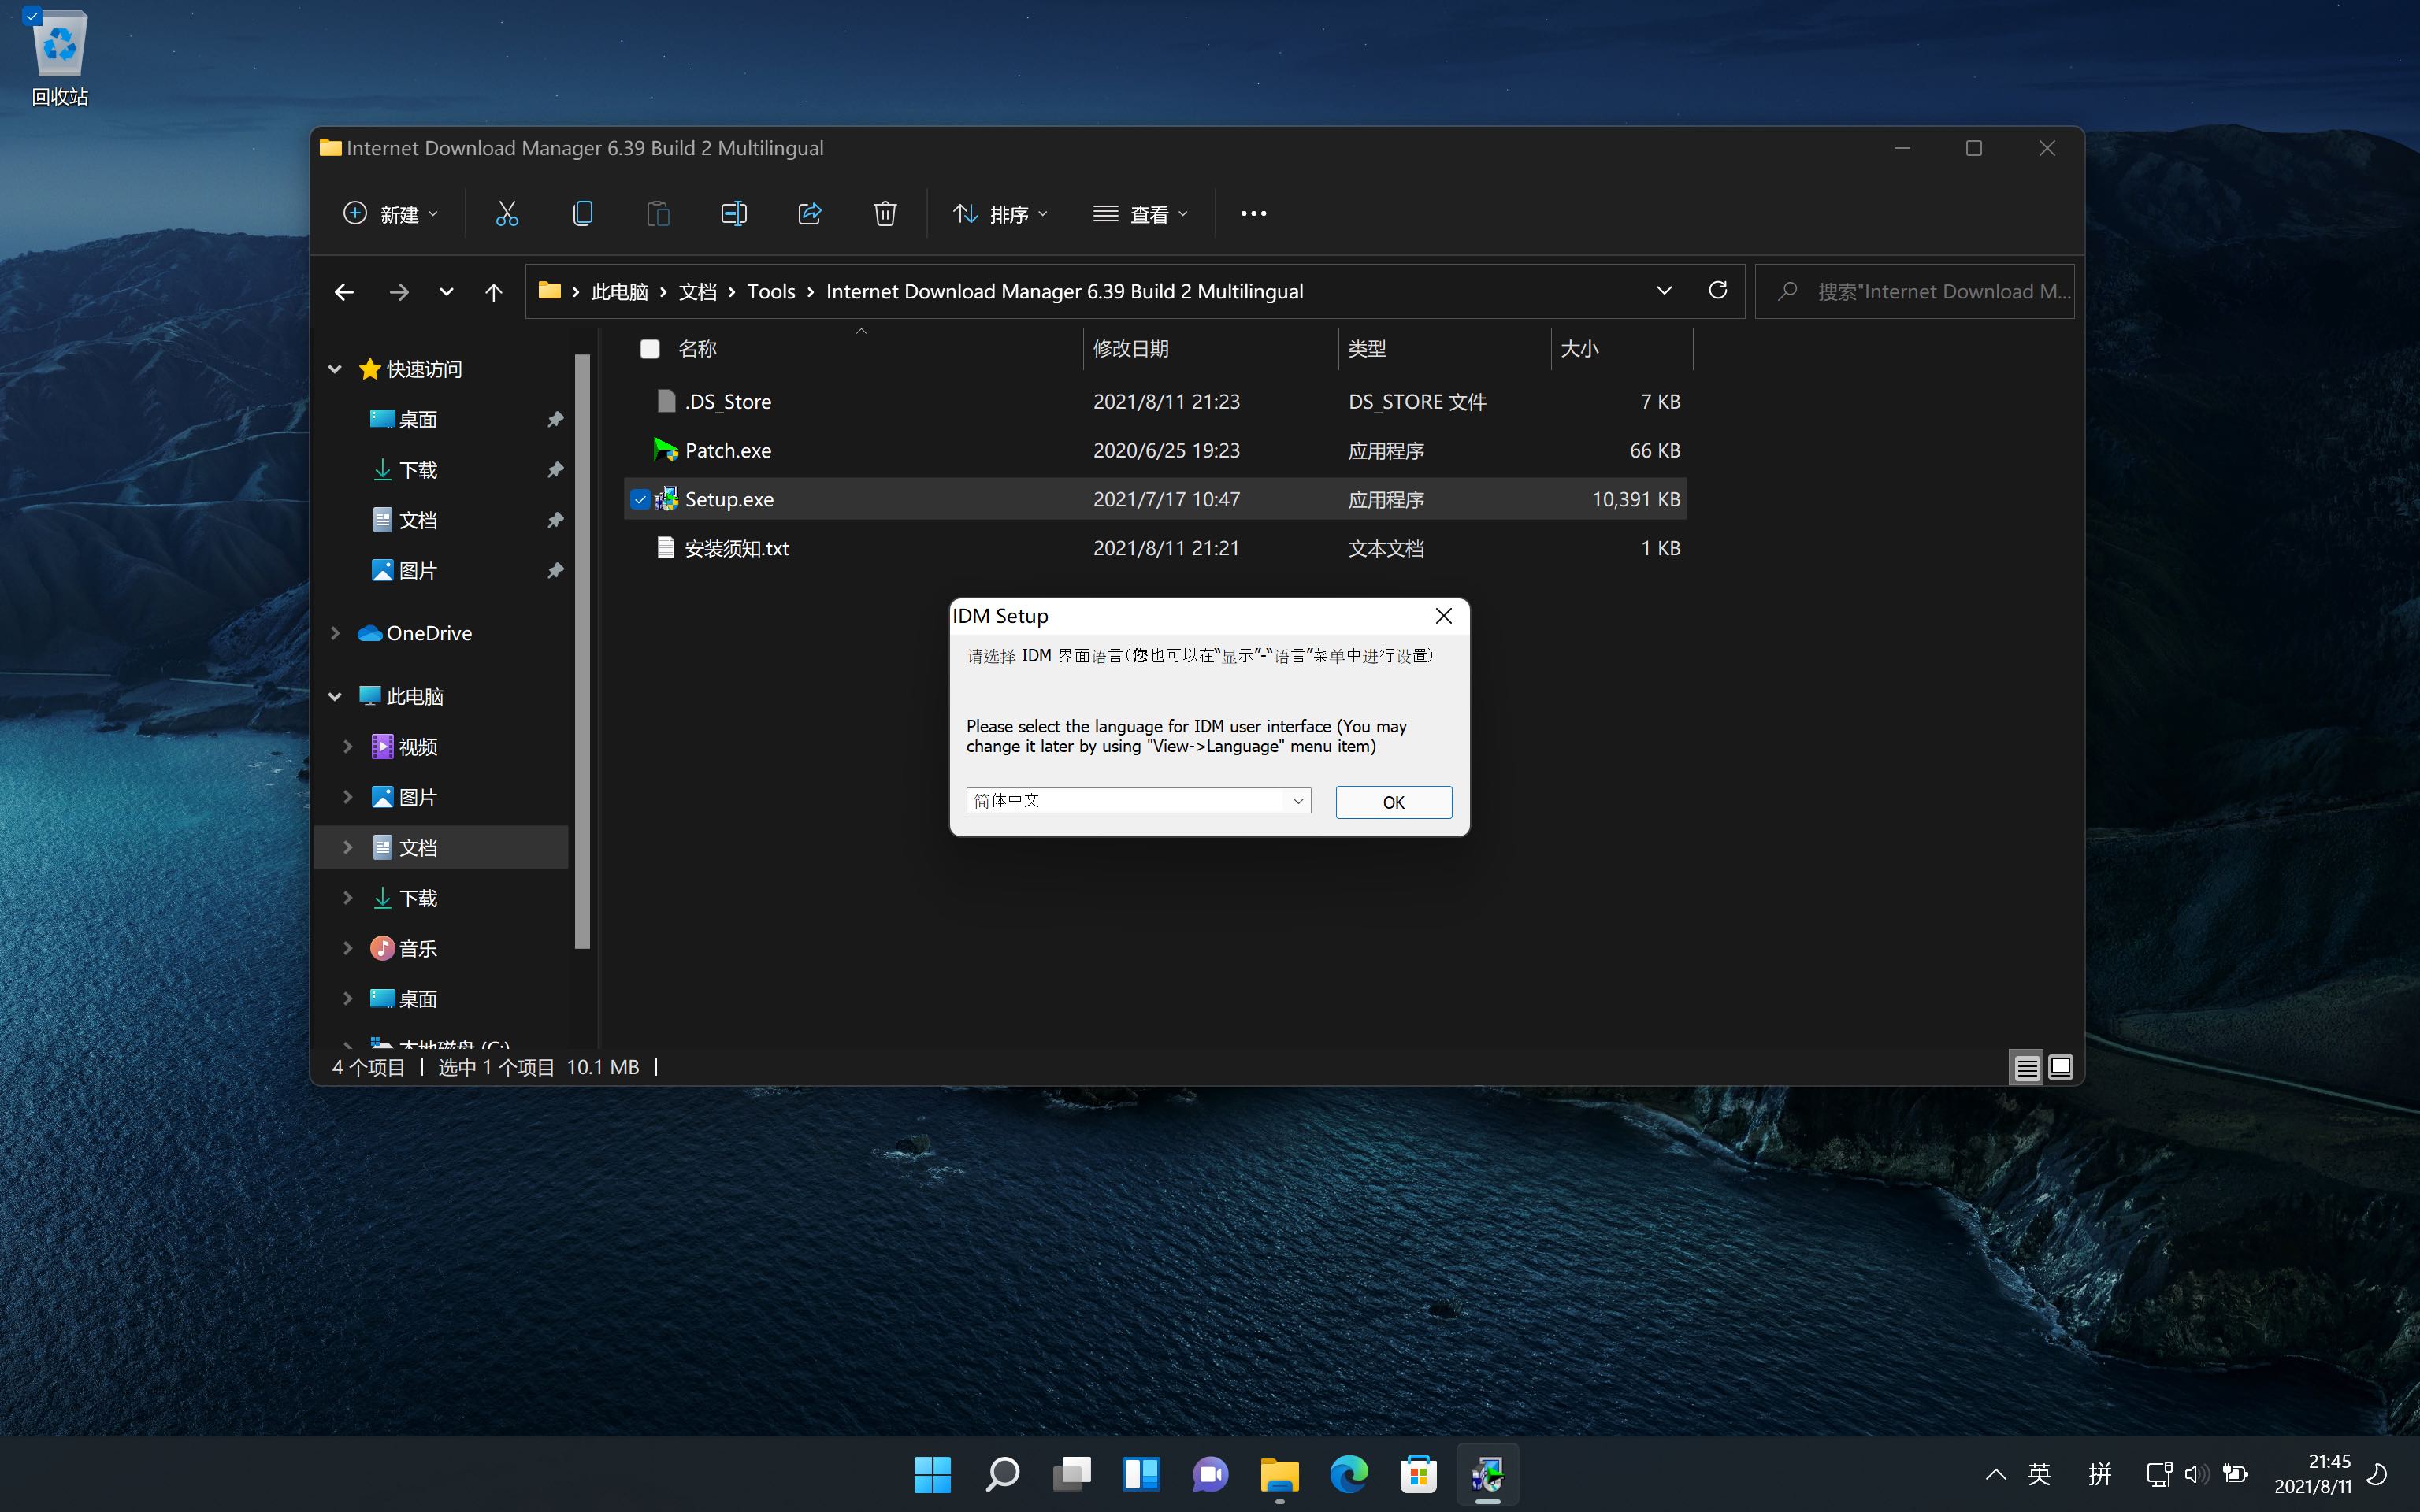Image resolution: width=2420 pixels, height=1512 pixels.
Task: Open the 查看 view menu
Action: pyautogui.click(x=1141, y=214)
